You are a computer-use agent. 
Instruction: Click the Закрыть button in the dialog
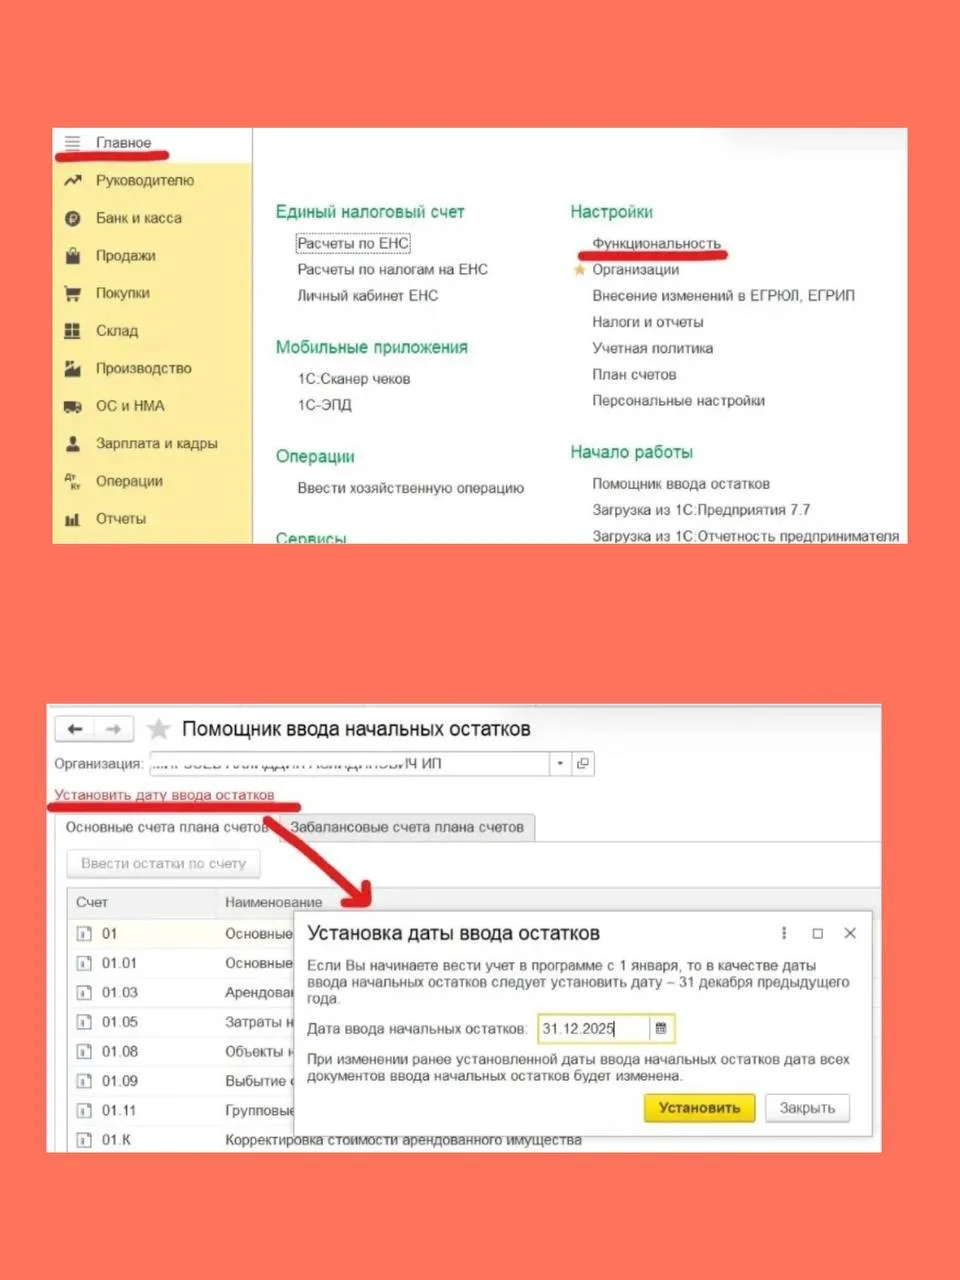[x=807, y=1108]
